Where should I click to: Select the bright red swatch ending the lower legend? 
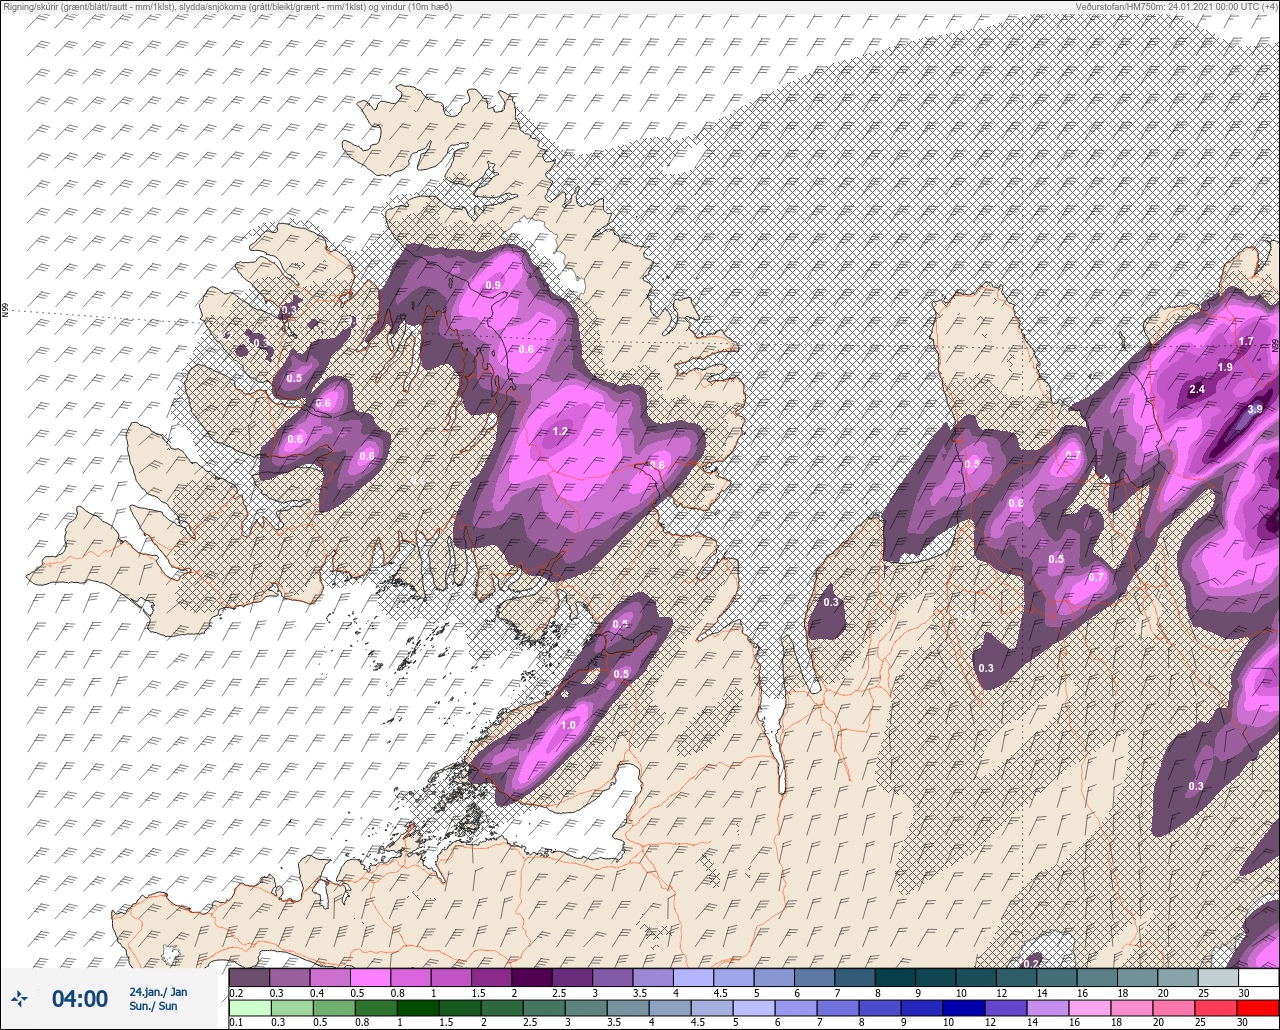pos(1258,1008)
